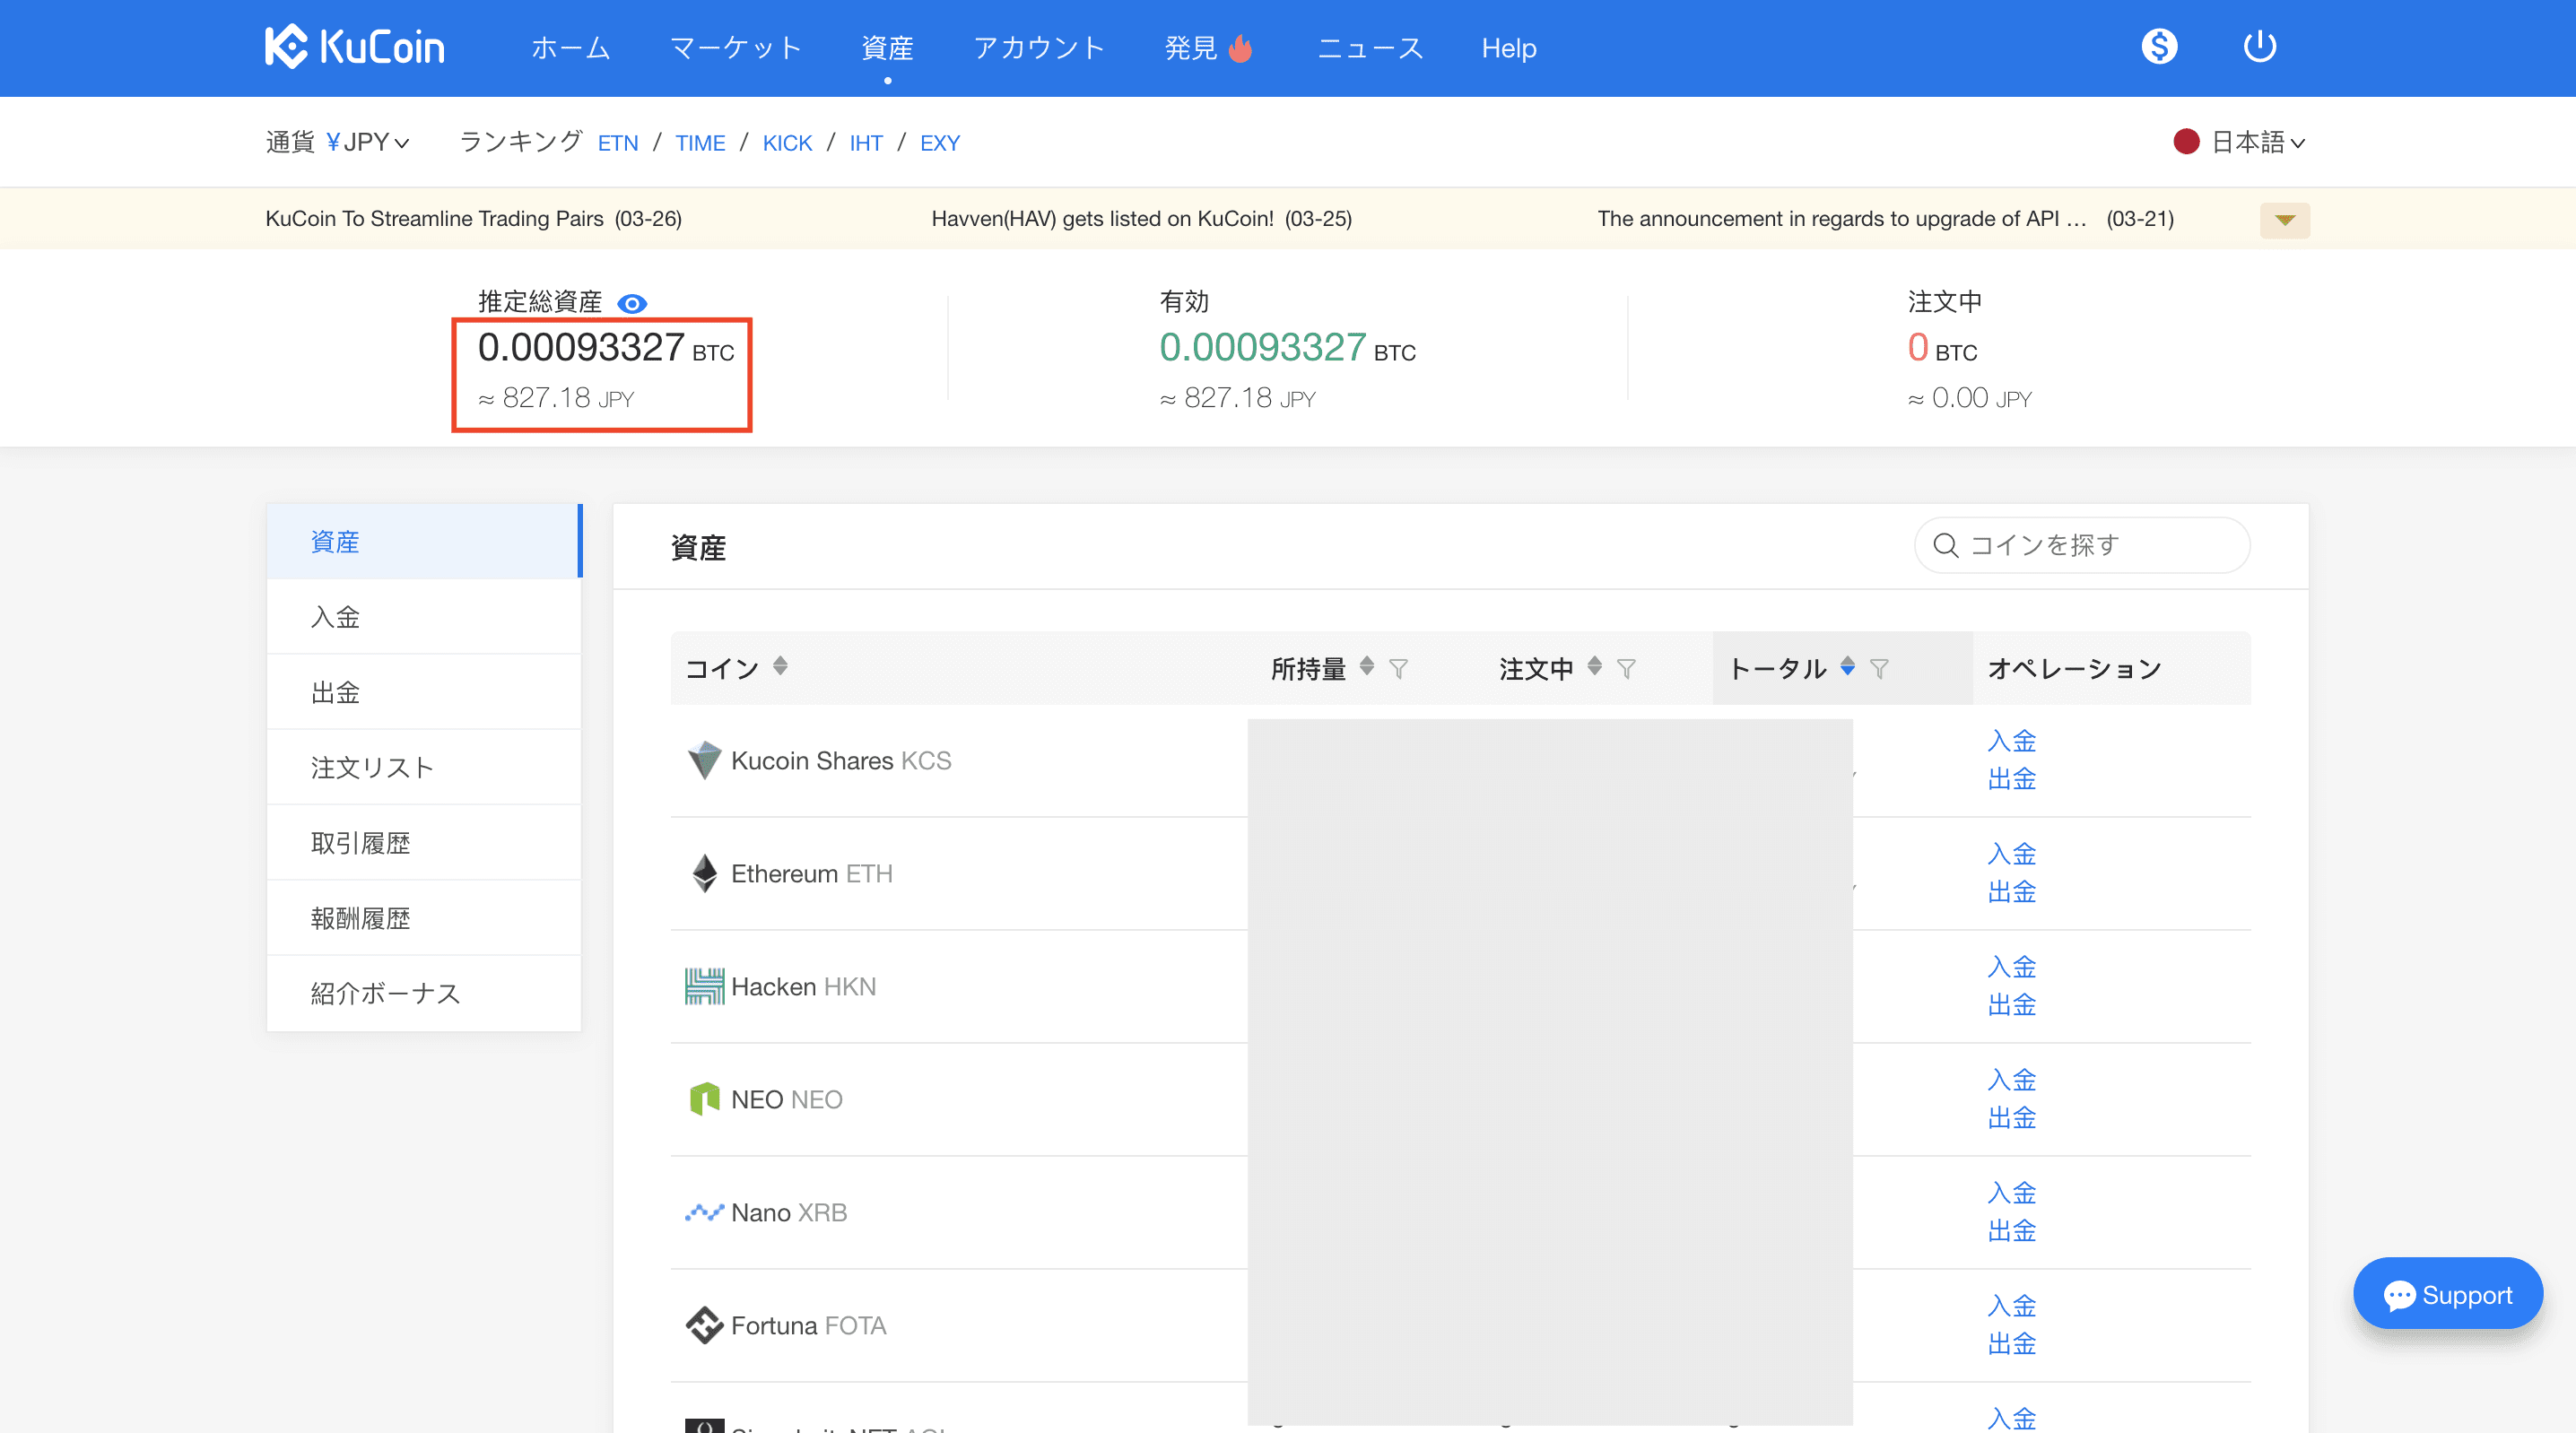2576x1433 pixels.
Task: Click the KuCoin logo
Action: pos(354,47)
